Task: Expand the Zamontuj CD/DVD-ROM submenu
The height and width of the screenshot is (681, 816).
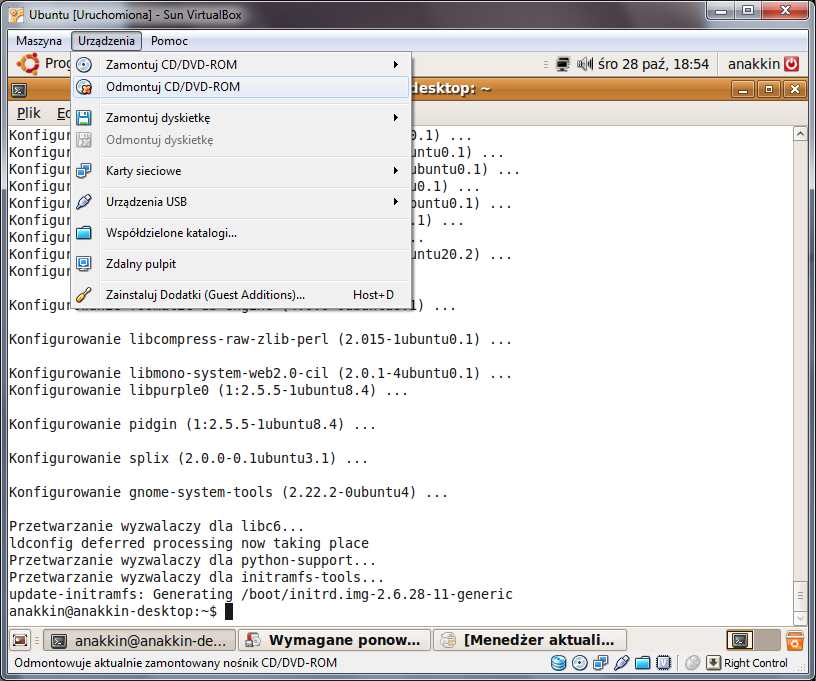Action: point(241,65)
